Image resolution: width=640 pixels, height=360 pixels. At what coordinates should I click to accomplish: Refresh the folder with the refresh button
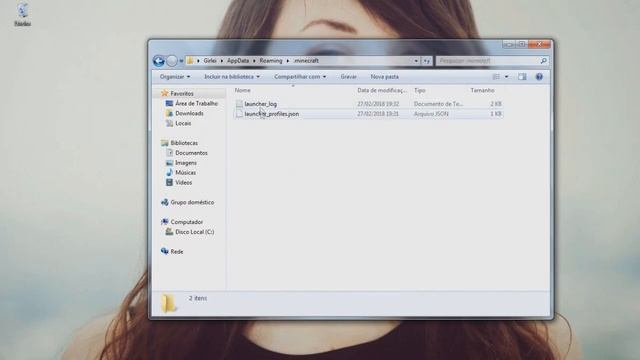427,61
